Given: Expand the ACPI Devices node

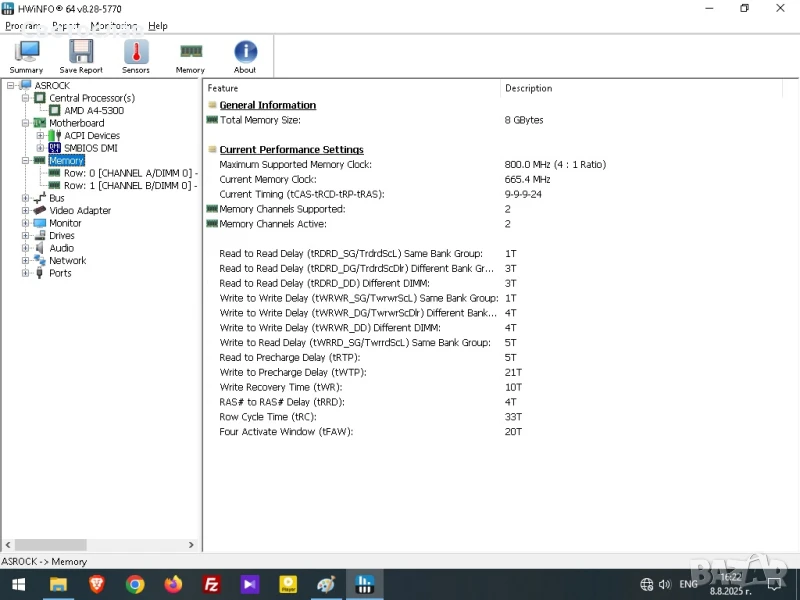Looking at the screenshot, I should (40, 136).
